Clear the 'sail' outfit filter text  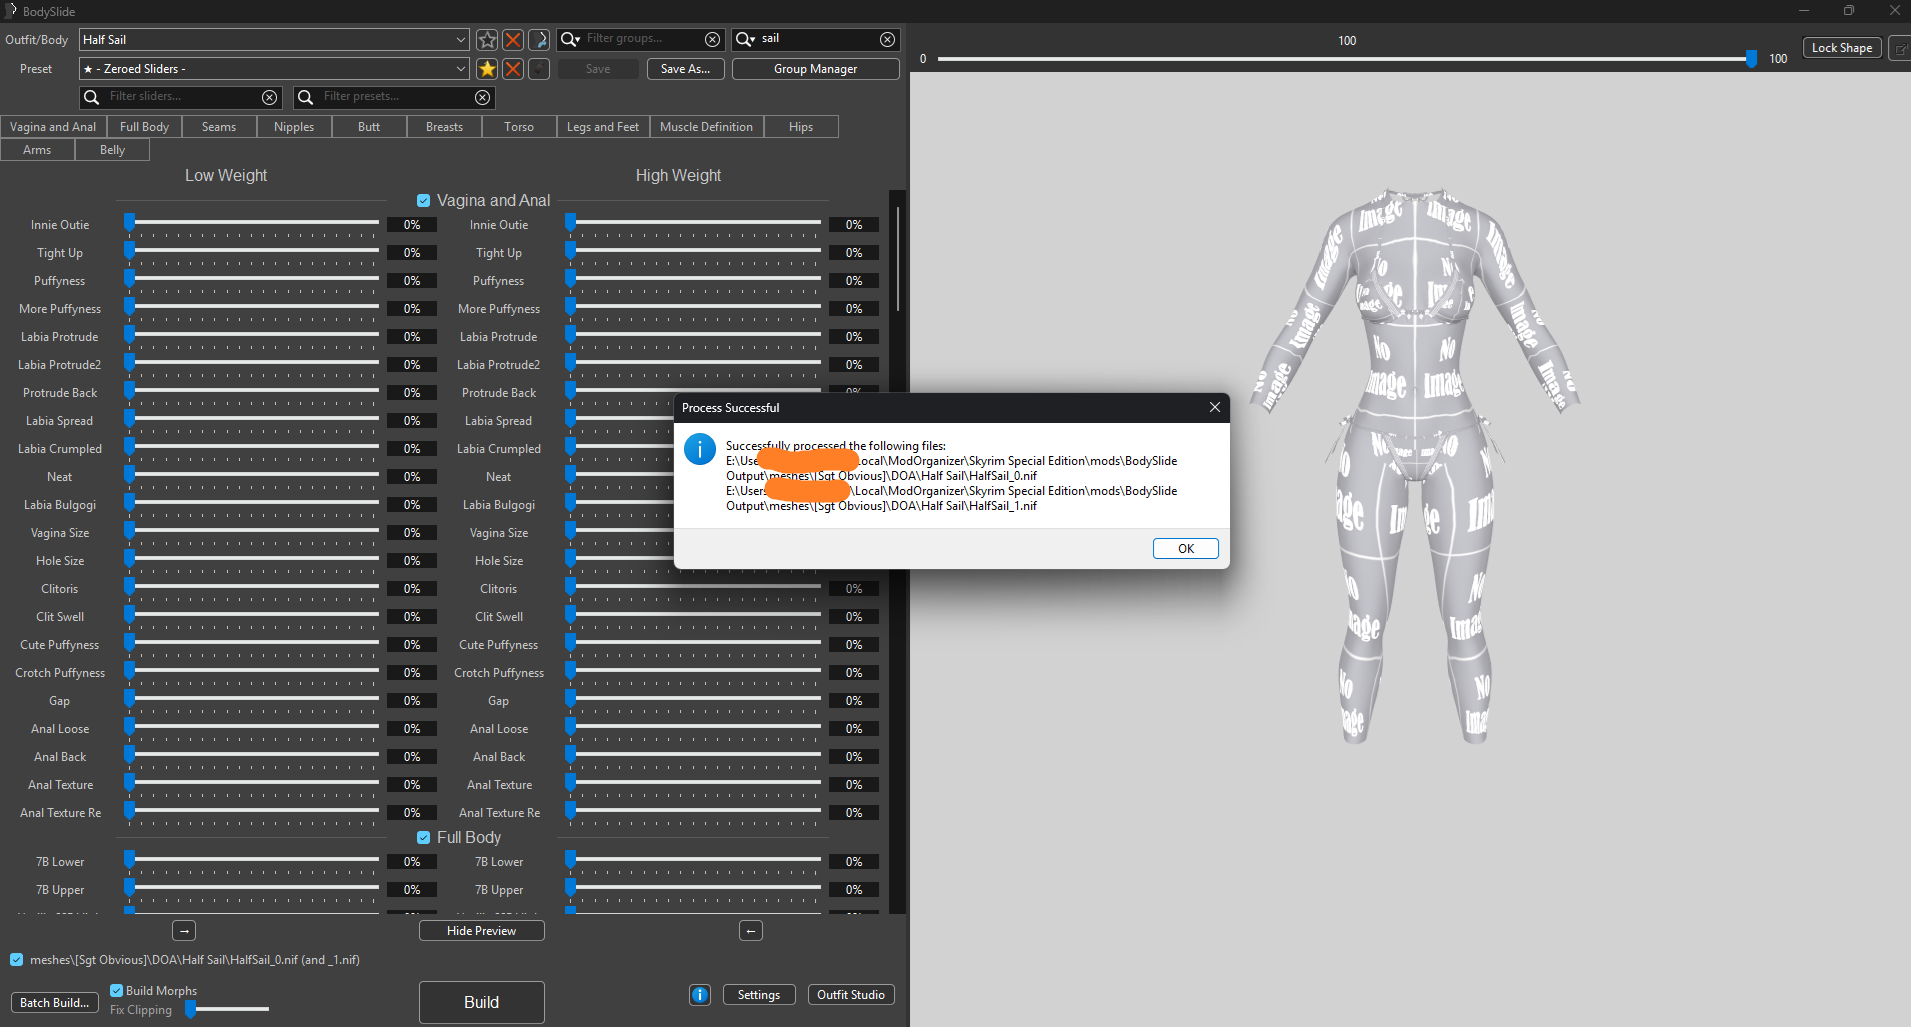coord(887,39)
